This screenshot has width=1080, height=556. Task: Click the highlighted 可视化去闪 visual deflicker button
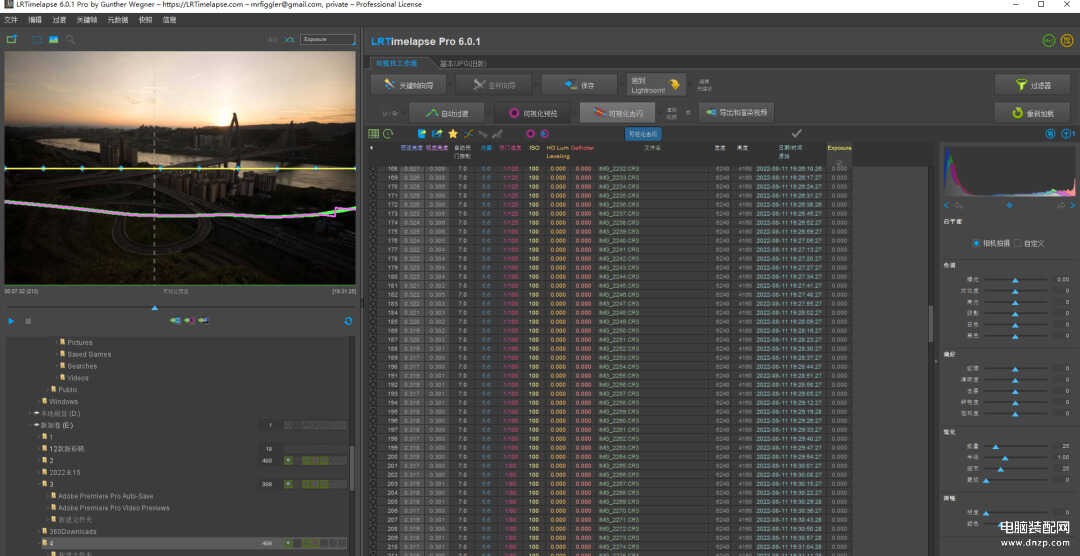point(617,113)
